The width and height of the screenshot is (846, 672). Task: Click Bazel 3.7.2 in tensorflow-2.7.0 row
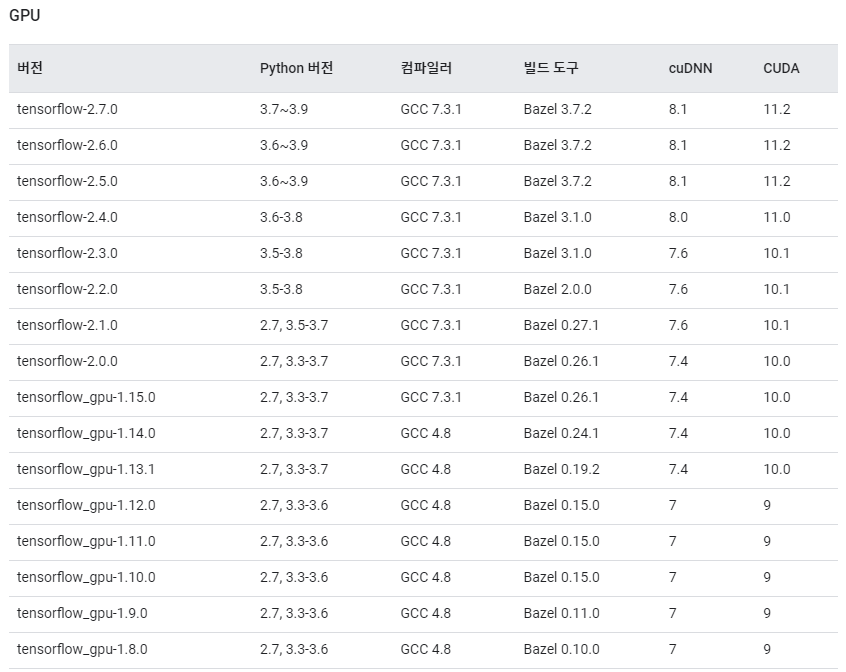(x=557, y=109)
